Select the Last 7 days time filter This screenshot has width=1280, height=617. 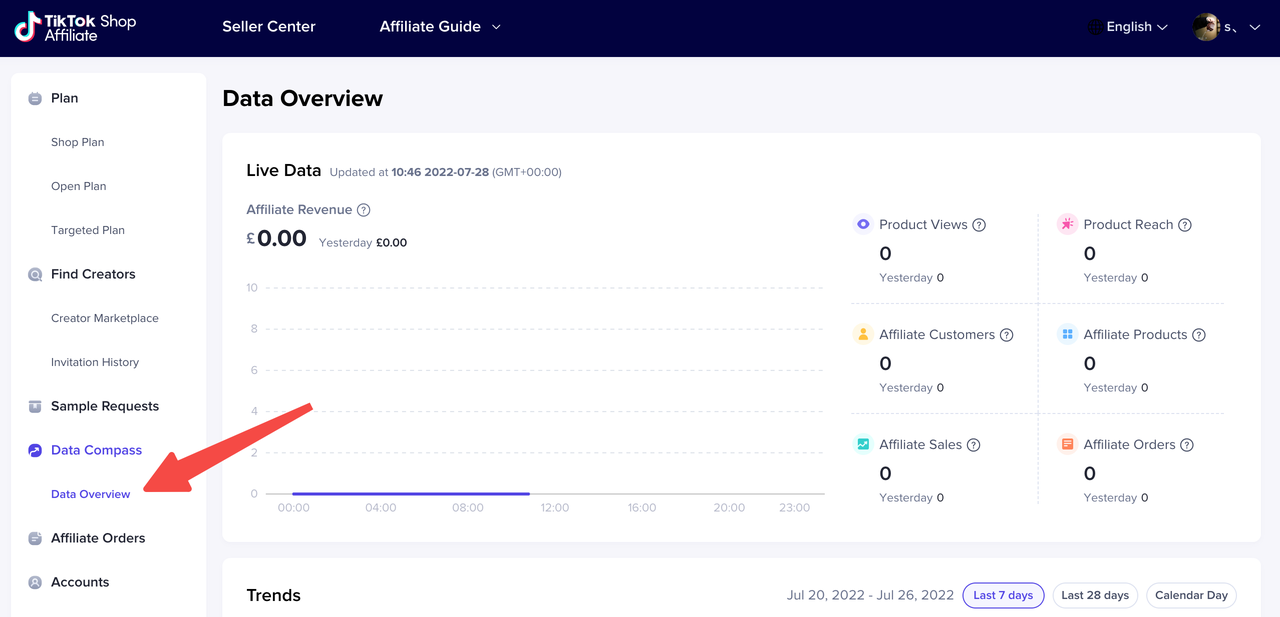tap(1003, 595)
